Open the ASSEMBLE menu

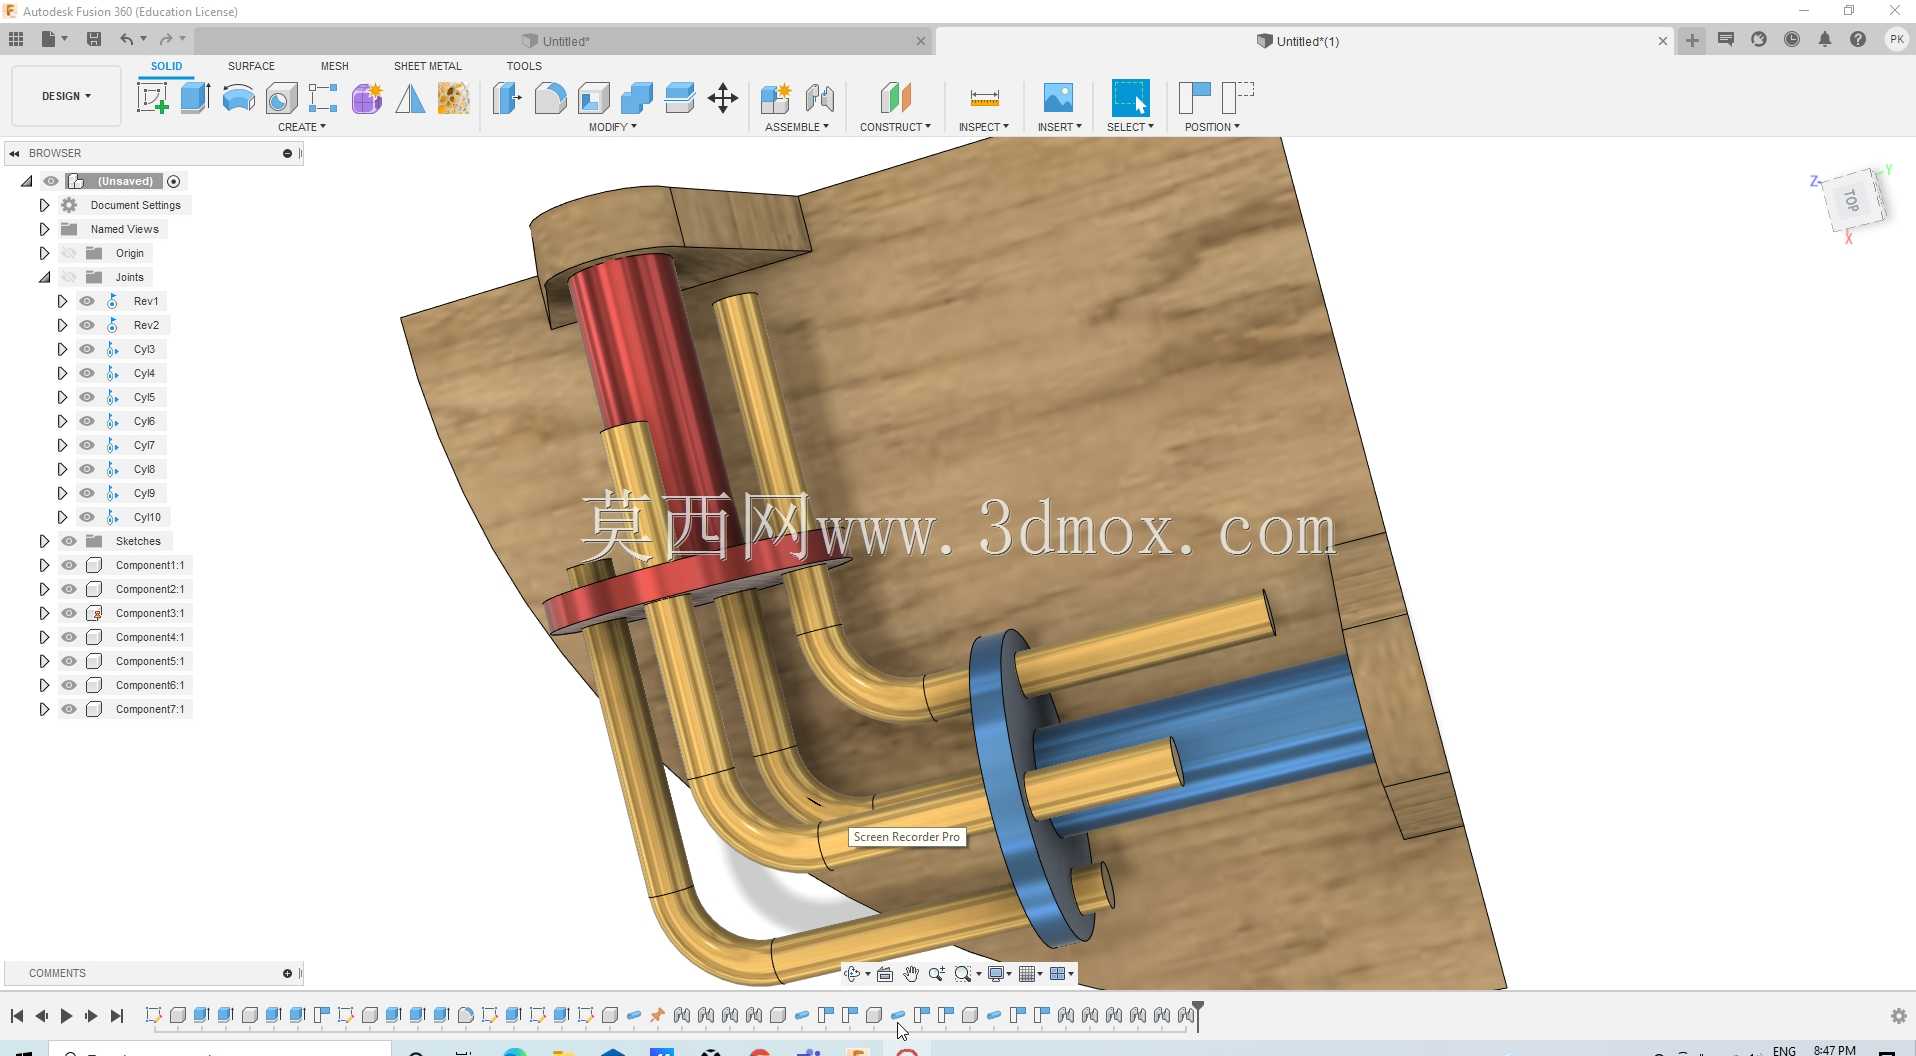point(797,127)
